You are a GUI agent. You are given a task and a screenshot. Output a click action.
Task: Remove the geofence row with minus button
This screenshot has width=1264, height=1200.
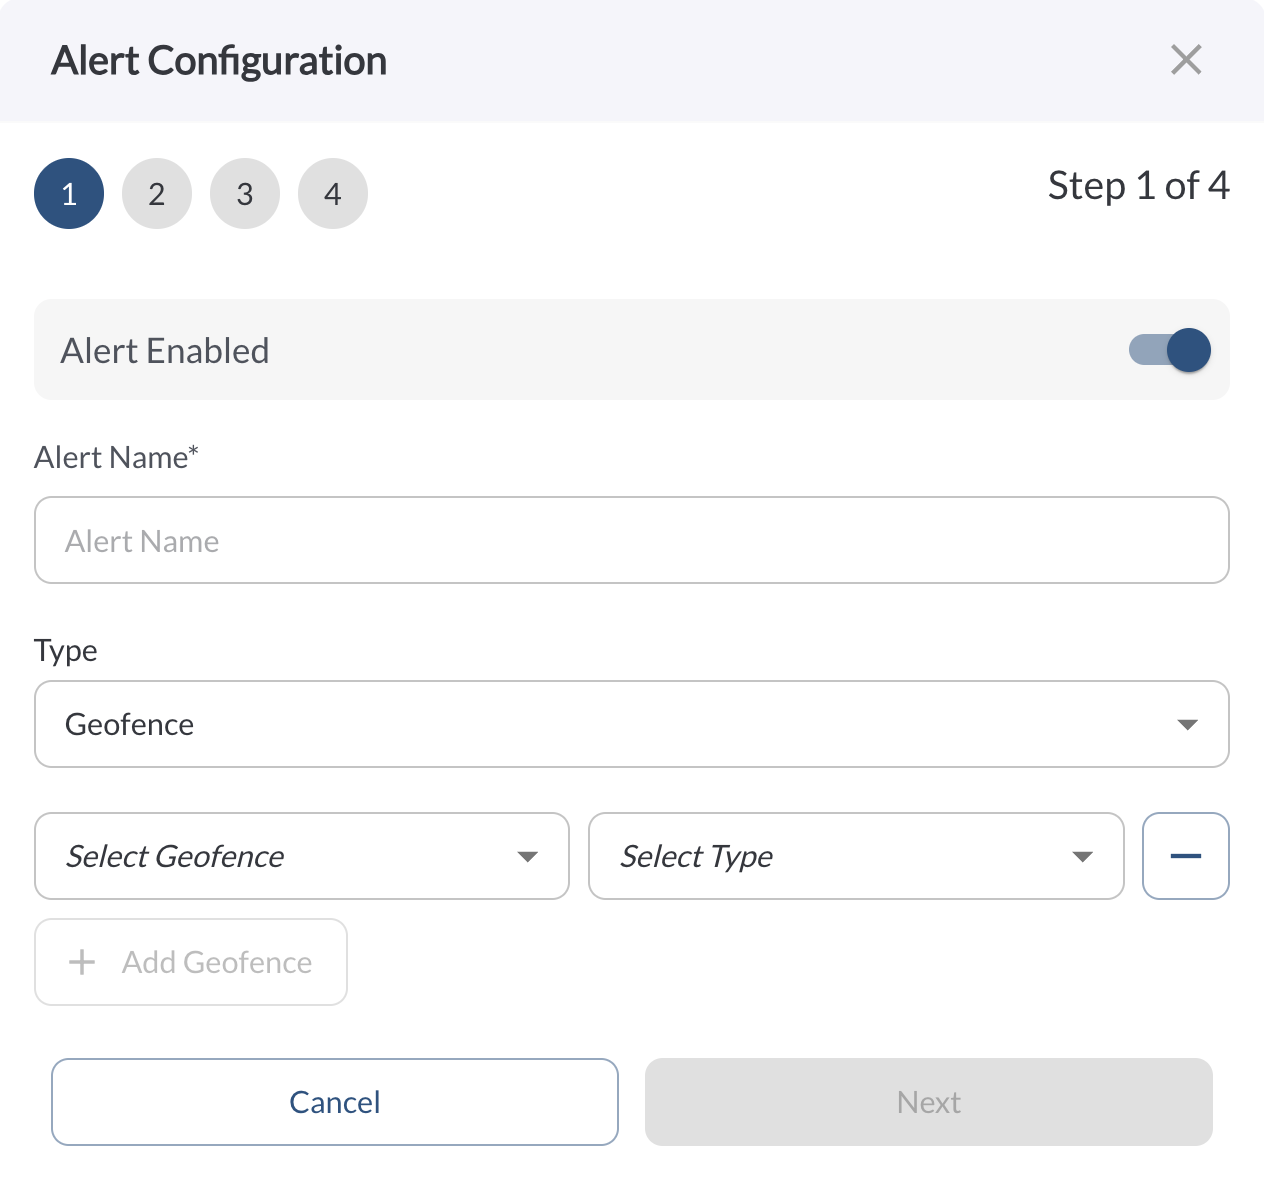click(1186, 856)
